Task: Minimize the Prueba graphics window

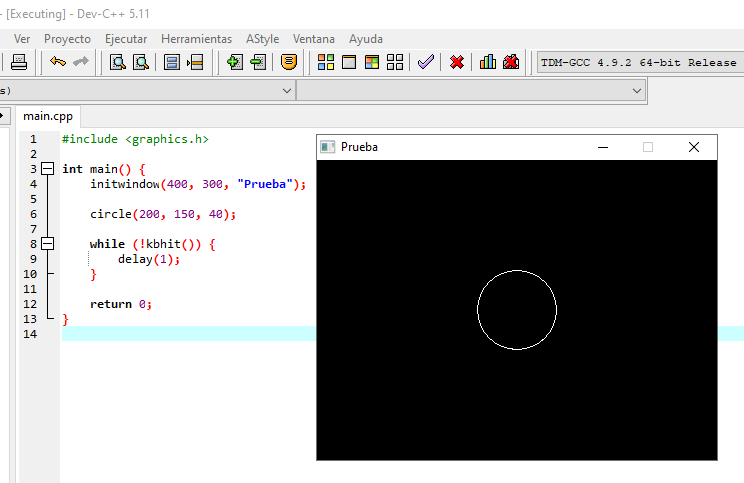Action: [x=603, y=147]
